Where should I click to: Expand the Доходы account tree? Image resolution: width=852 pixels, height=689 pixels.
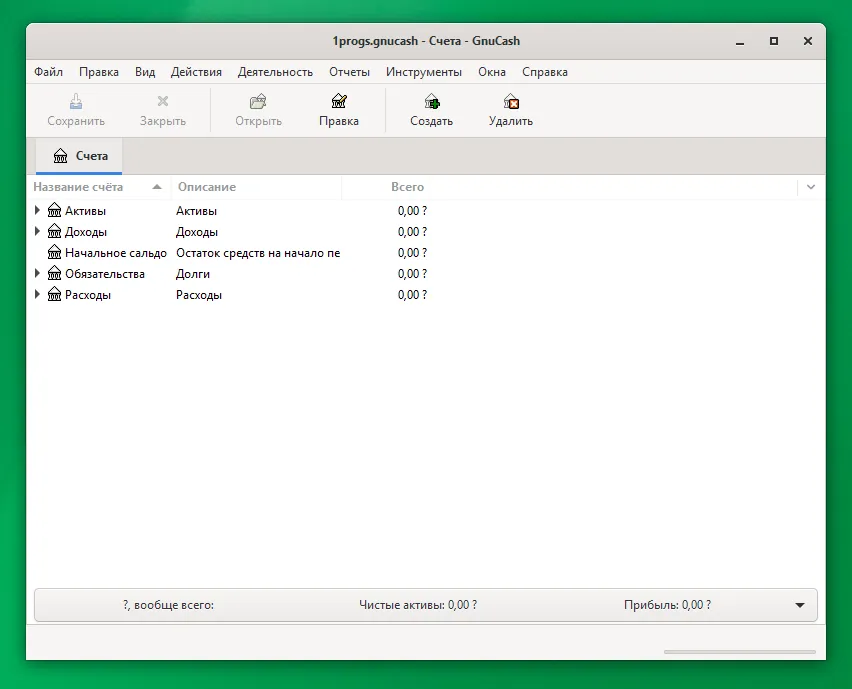point(37,231)
